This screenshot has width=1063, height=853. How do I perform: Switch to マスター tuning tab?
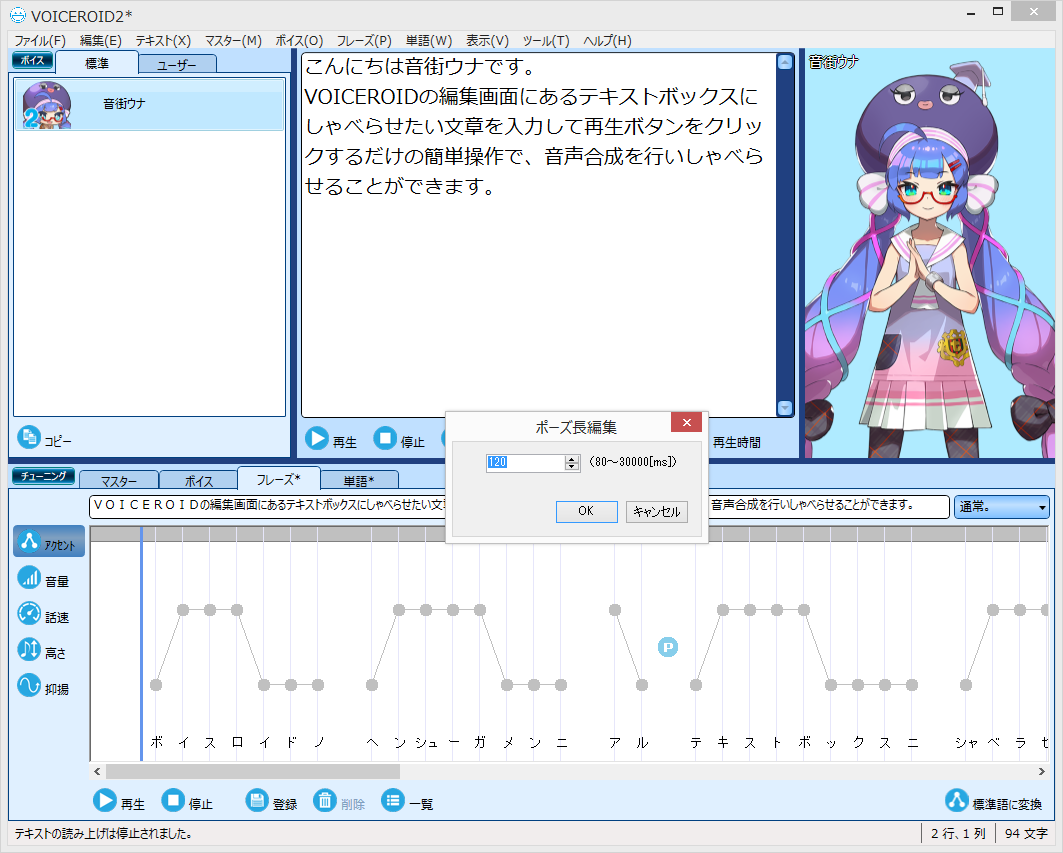click(119, 480)
